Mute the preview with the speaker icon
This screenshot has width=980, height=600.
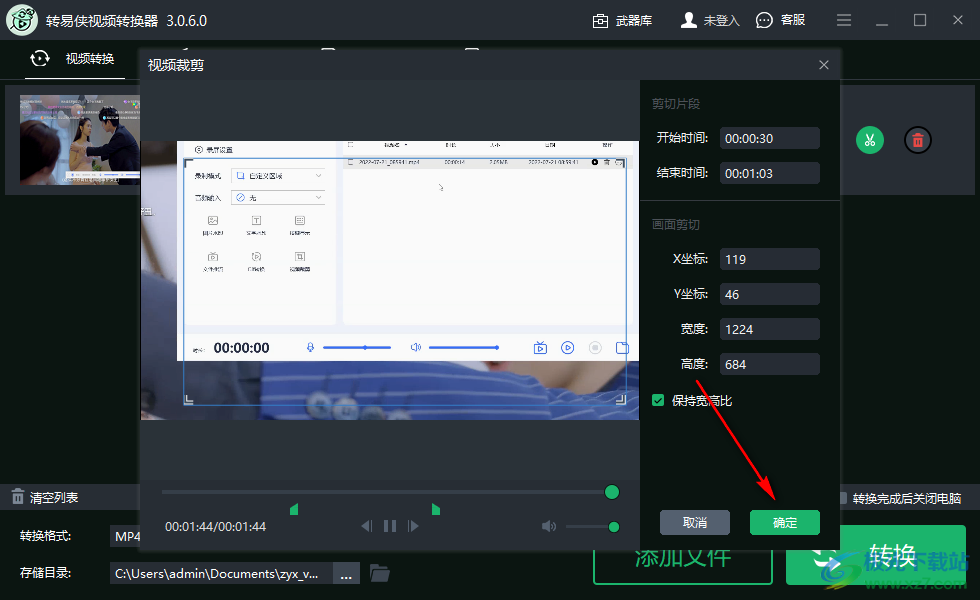[549, 526]
